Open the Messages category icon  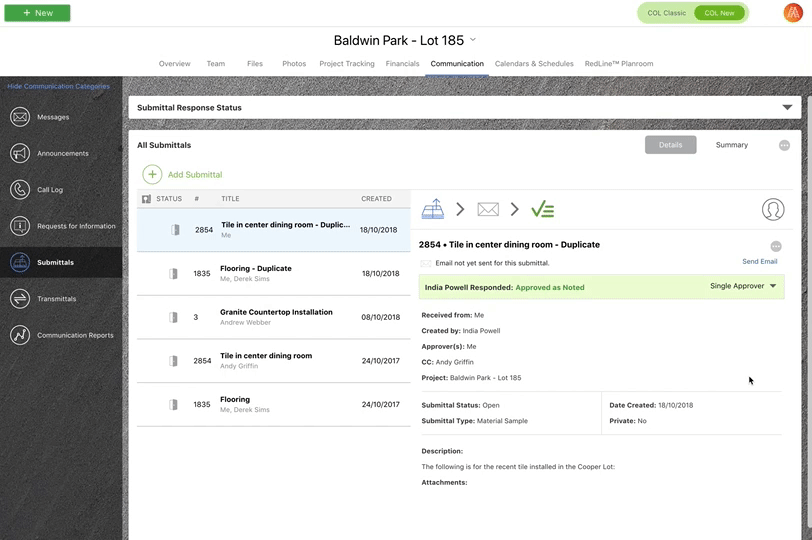coord(20,117)
